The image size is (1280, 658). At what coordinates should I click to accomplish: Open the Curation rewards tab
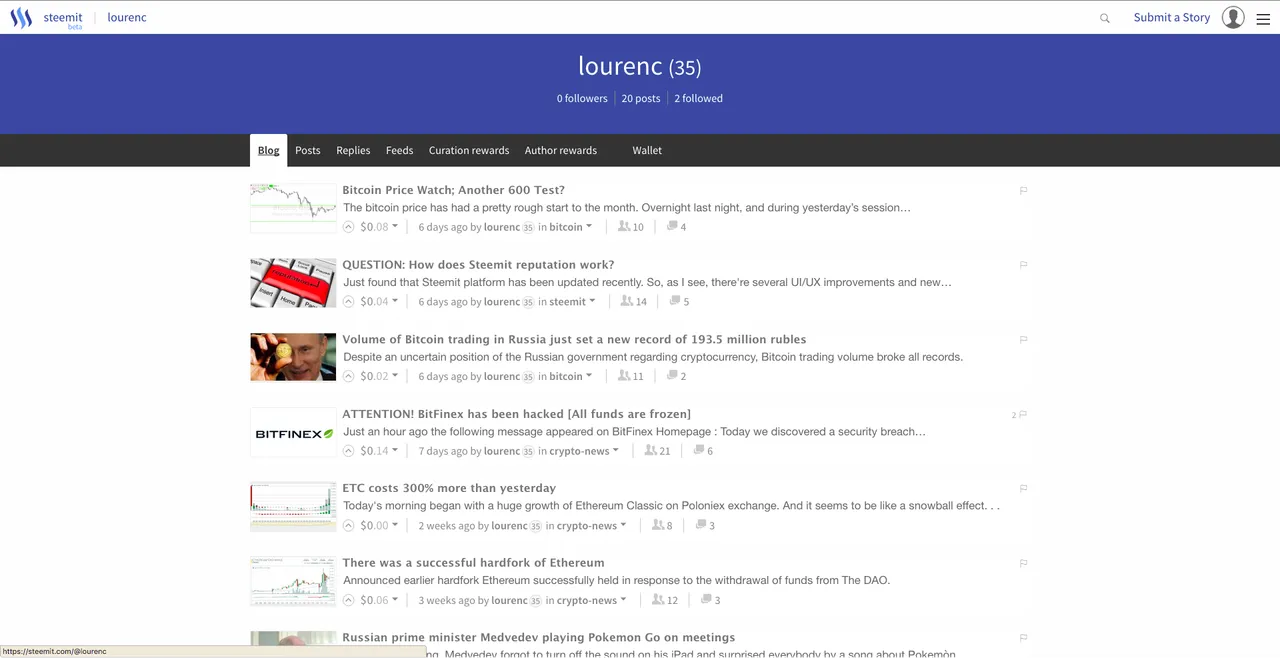(x=469, y=150)
